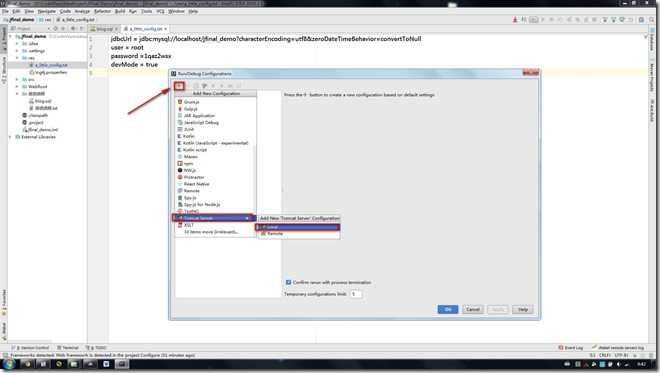This screenshot has width=660, height=373.
Task: Click Help in Run/Debug Configurations
Action: click(523, 309)
